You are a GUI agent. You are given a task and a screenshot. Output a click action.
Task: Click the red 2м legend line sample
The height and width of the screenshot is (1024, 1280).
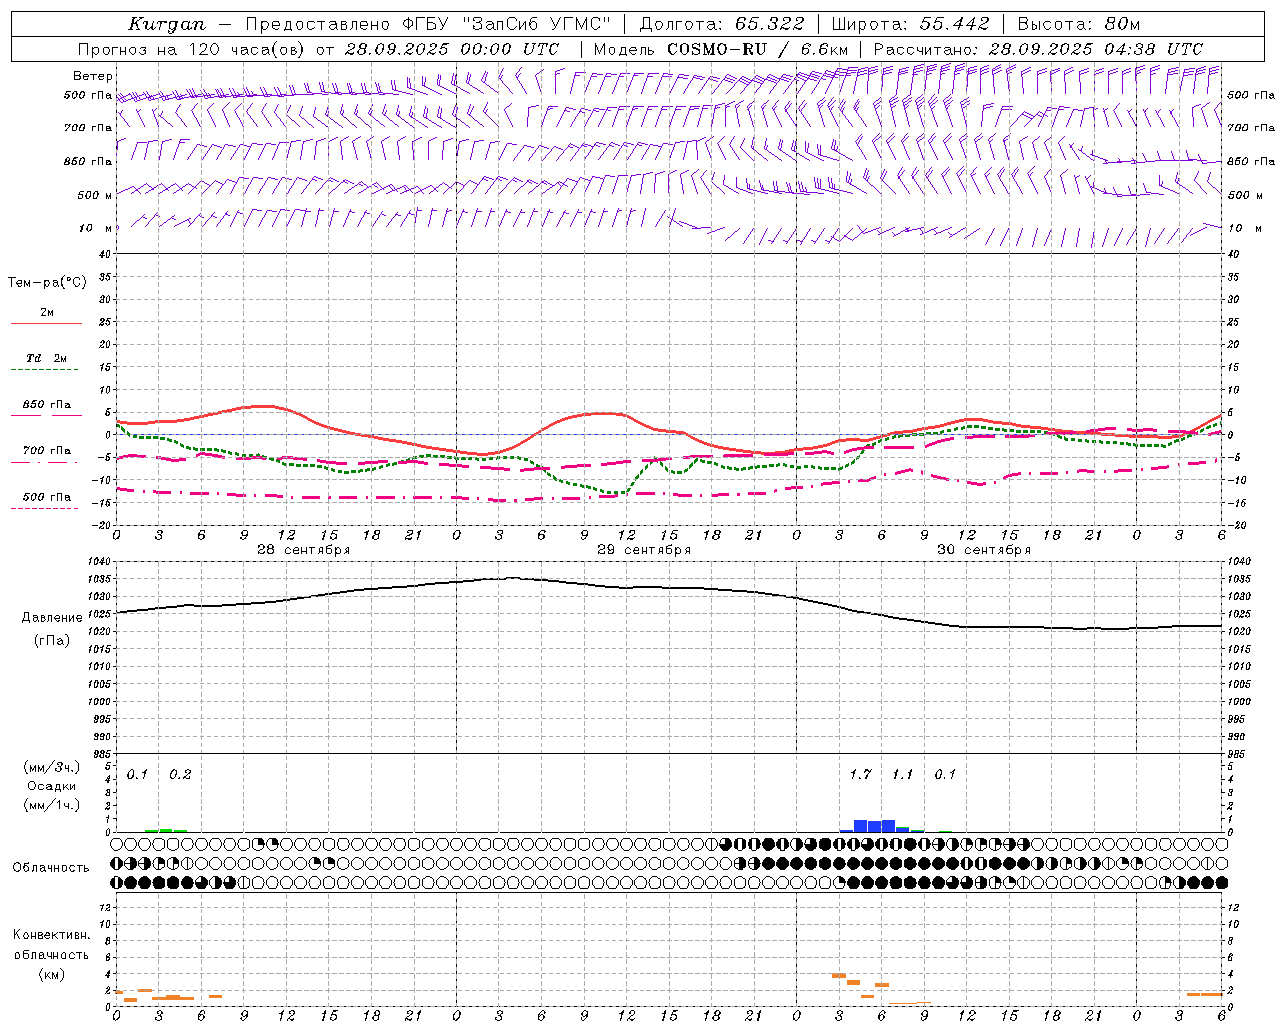(46, 324)
